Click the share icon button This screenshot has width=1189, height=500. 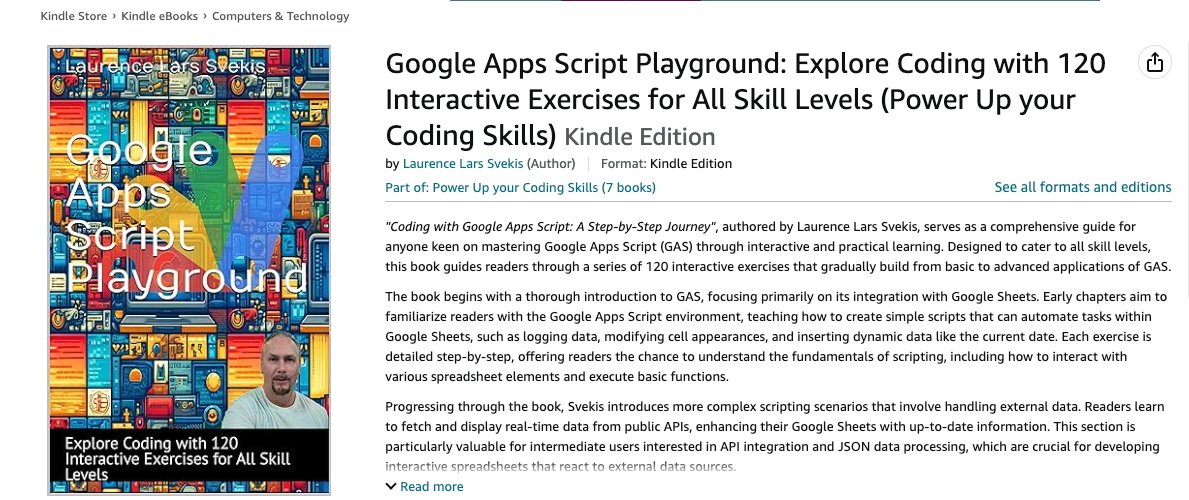[1154, 62]
